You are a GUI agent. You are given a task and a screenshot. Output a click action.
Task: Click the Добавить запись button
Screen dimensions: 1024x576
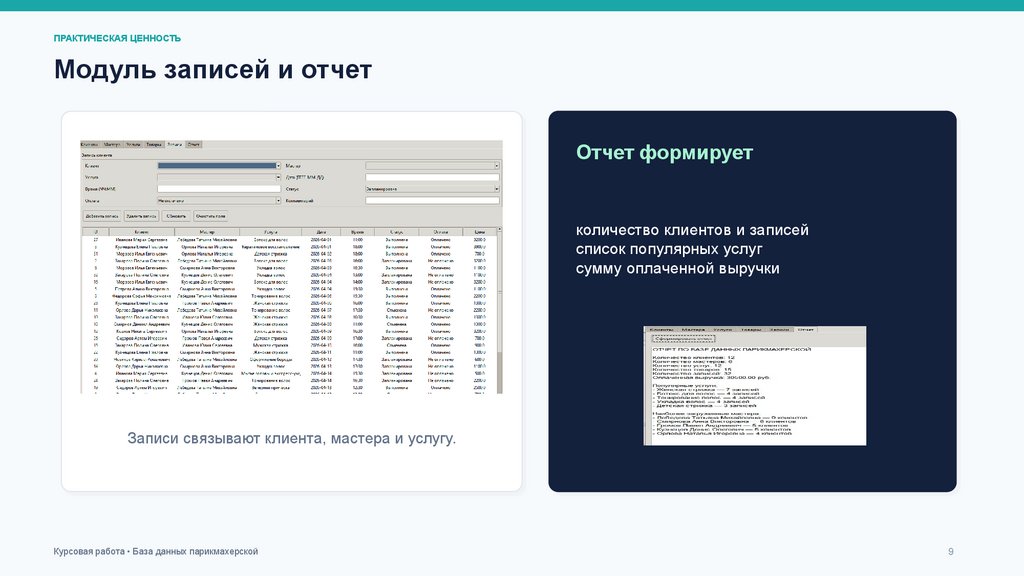coord(102,216)
